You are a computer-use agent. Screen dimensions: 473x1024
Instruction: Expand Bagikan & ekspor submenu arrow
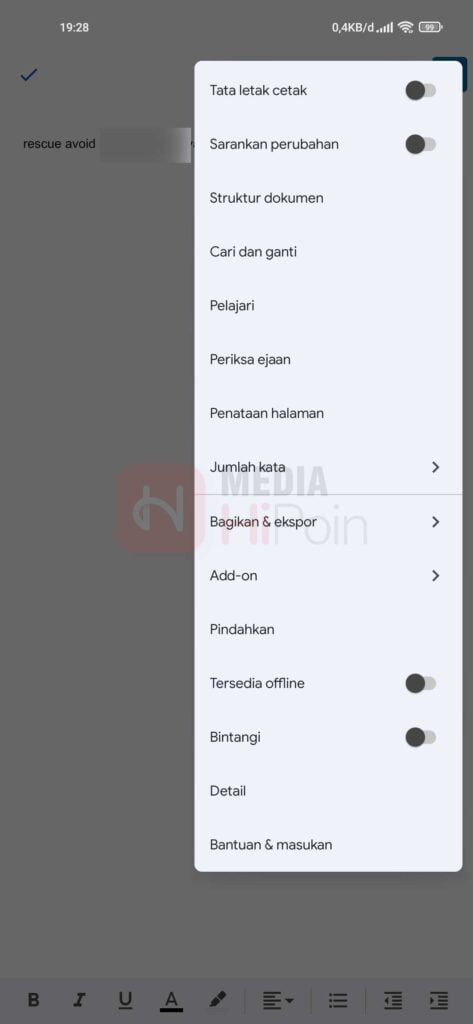click(436, 522)
